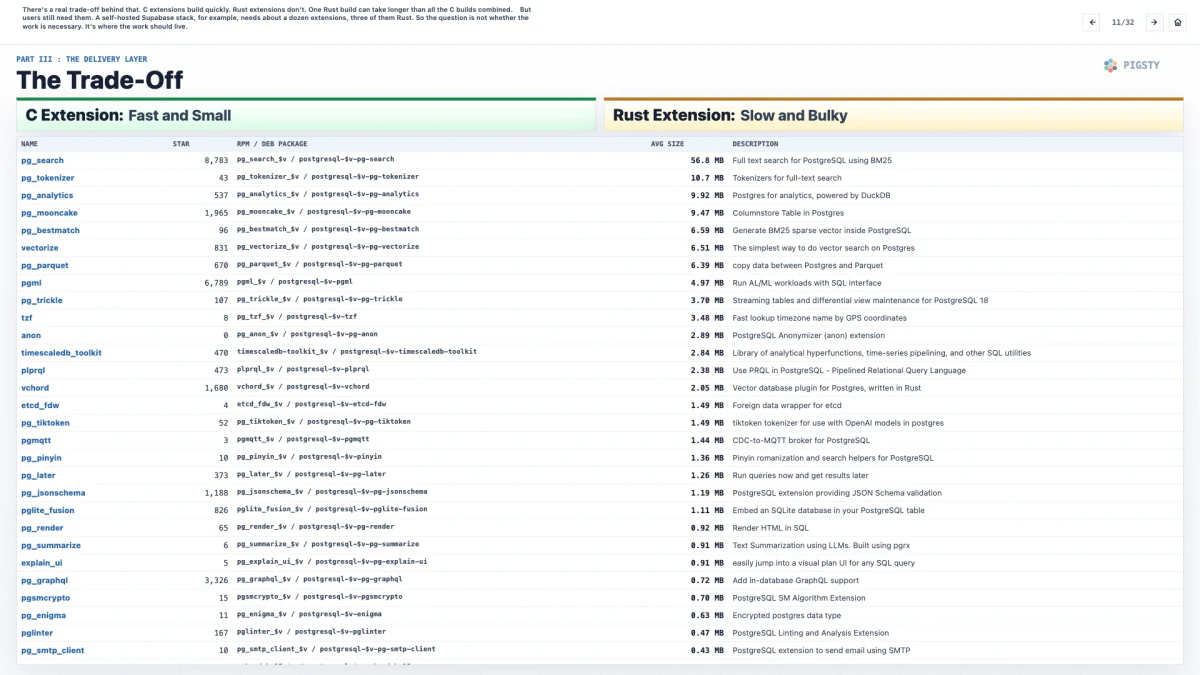Click the NAME column header

tap(29, 144)
